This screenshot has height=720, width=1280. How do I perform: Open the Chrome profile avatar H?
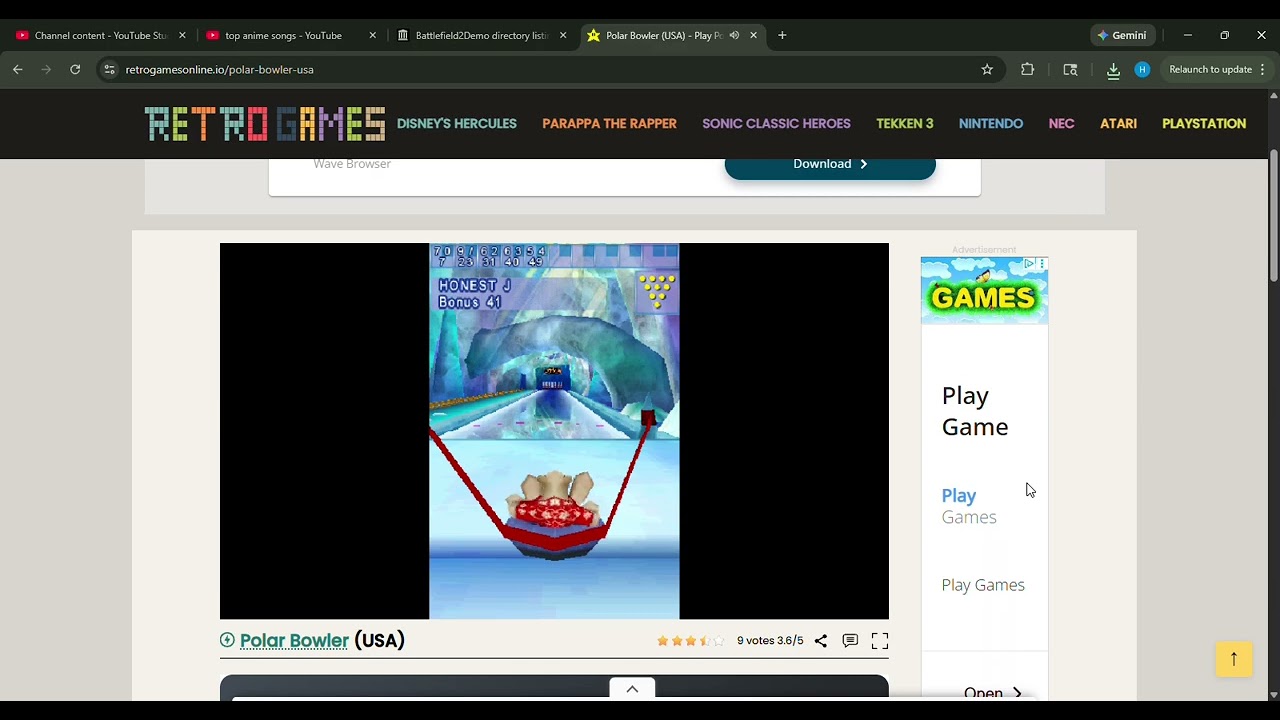point(1142,69)
